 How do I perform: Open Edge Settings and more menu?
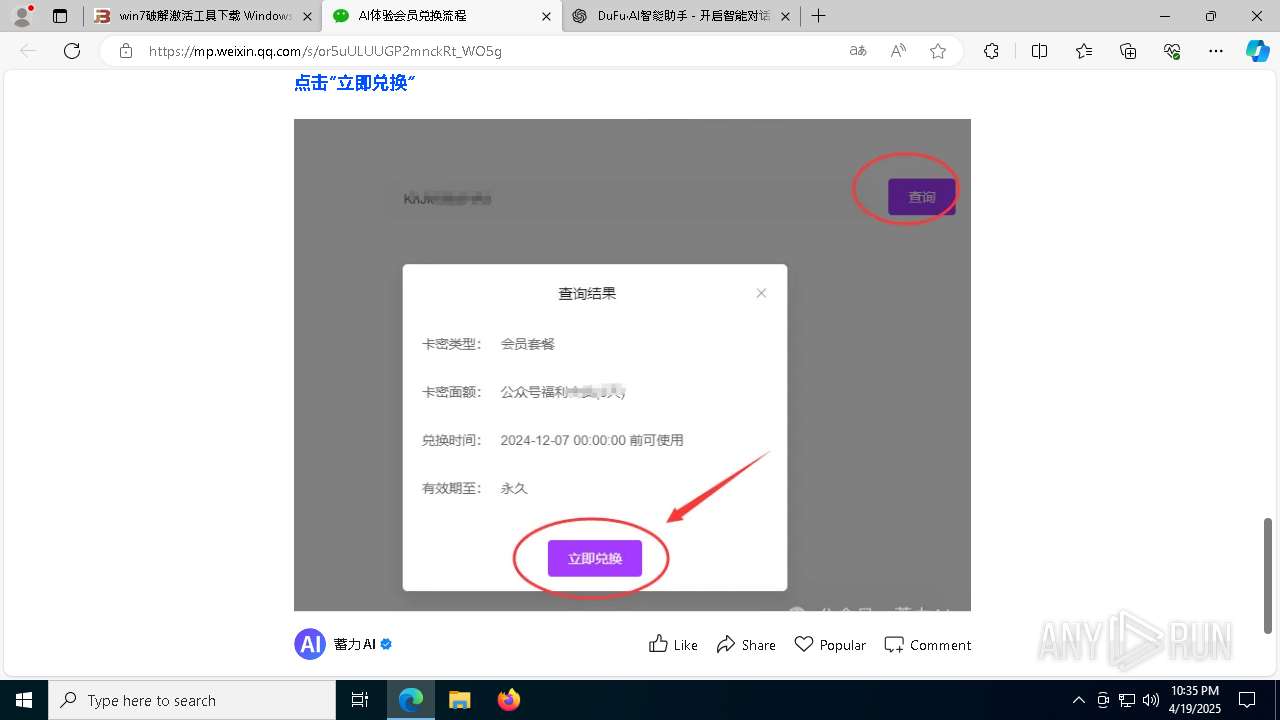(x=1216, y=51)
